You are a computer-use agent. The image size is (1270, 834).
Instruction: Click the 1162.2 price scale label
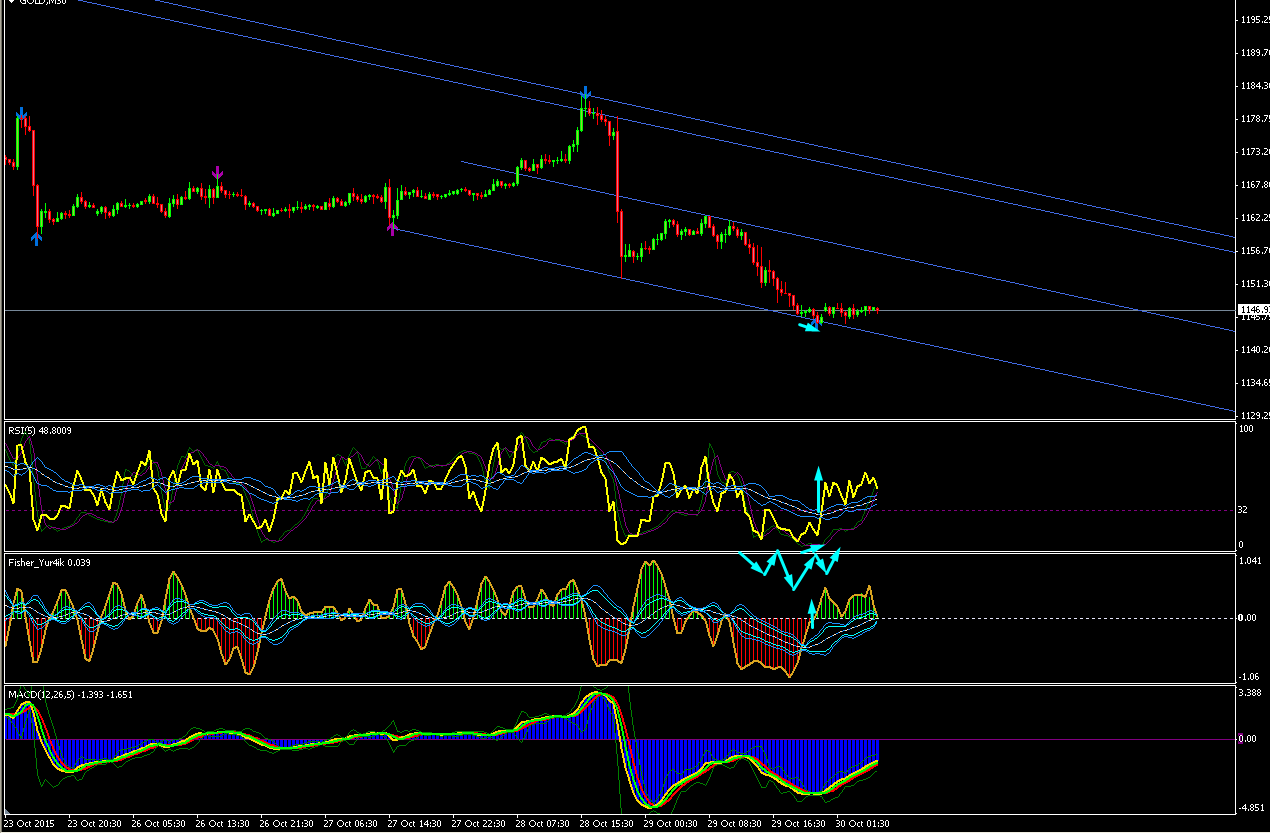[x=1255, y=218]
